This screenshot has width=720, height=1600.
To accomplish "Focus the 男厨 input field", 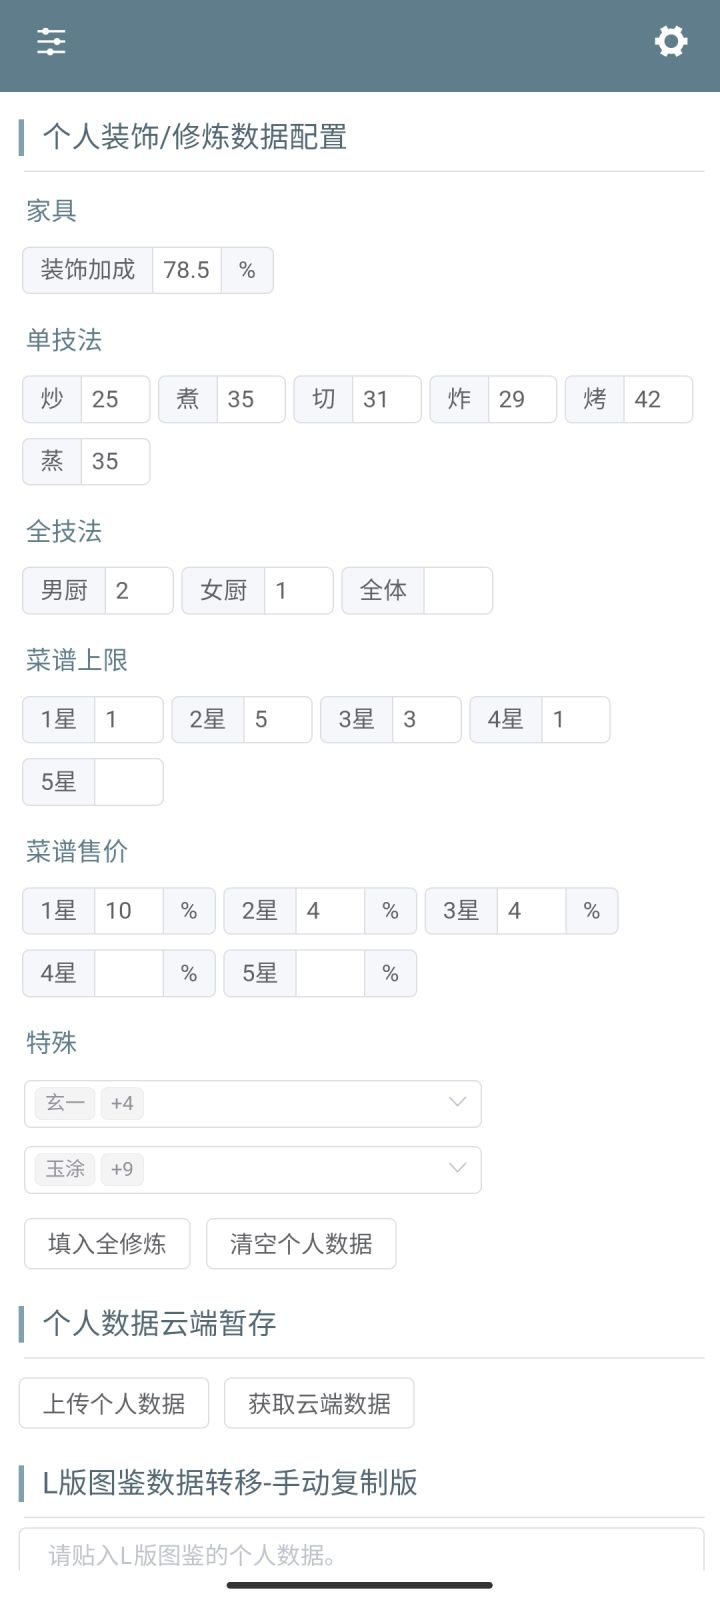I will pyautogui.click(x=139, y=591).
